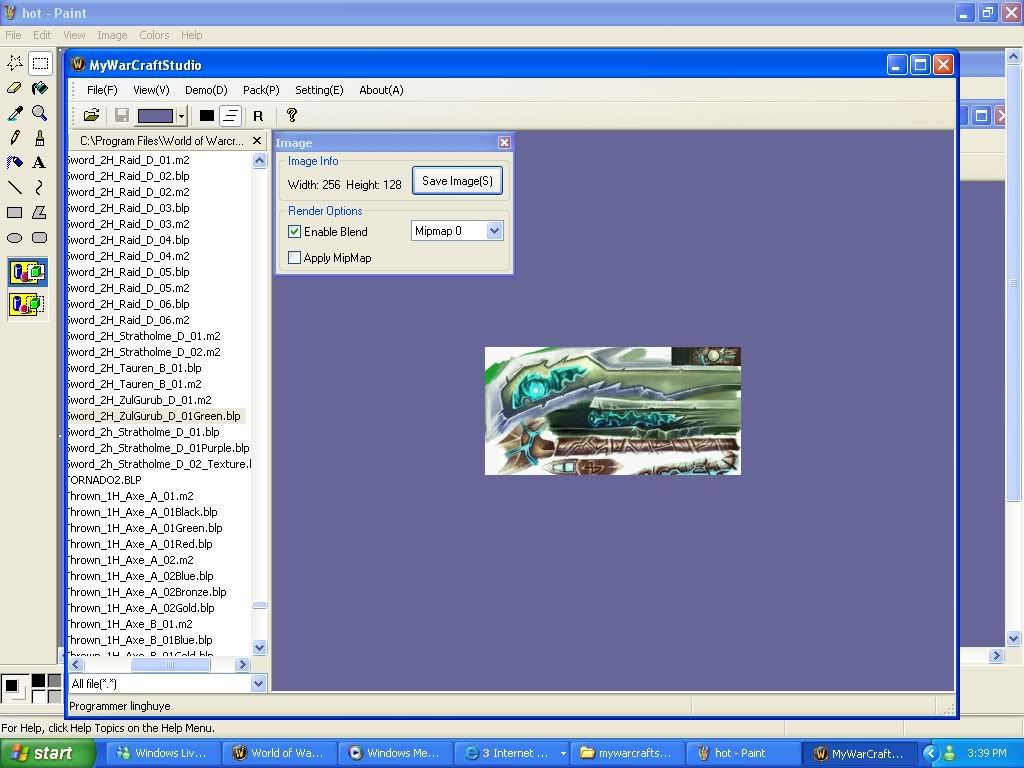The height and width of the screenshot is (768, 1024).
Task: Select the Brush tool in Paint
Action: tap(40, 138)
